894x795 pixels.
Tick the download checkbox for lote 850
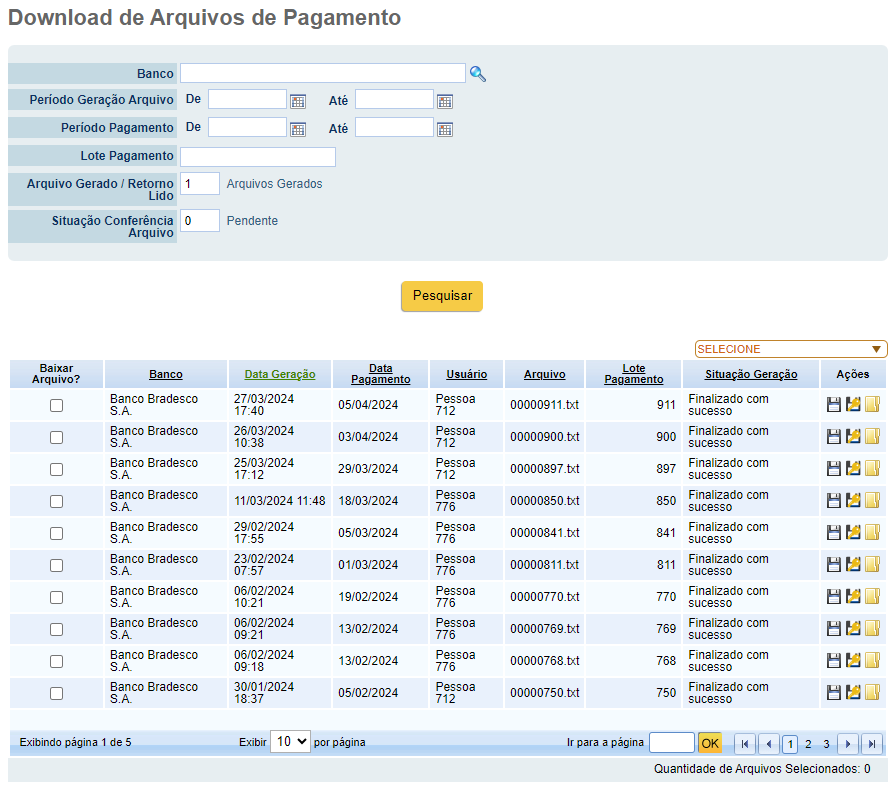click(56, 501)
